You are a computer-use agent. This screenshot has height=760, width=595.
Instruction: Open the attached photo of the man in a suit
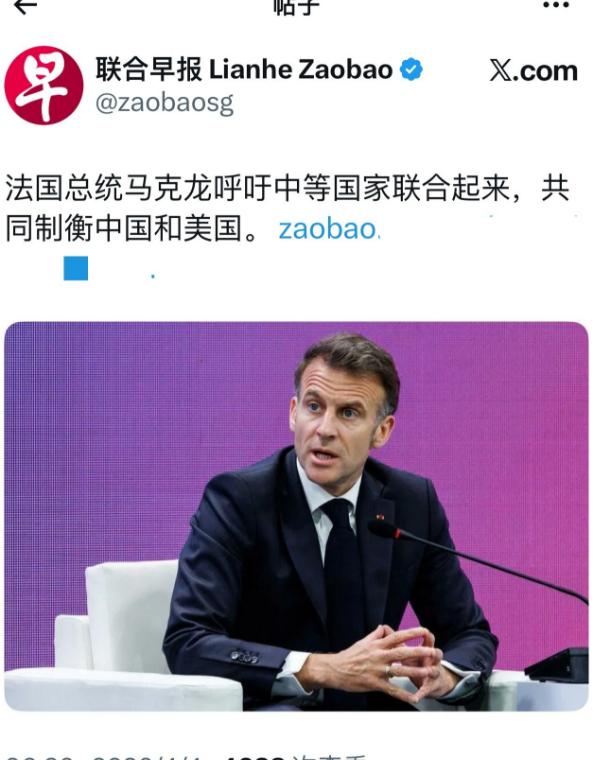[296, 516]
